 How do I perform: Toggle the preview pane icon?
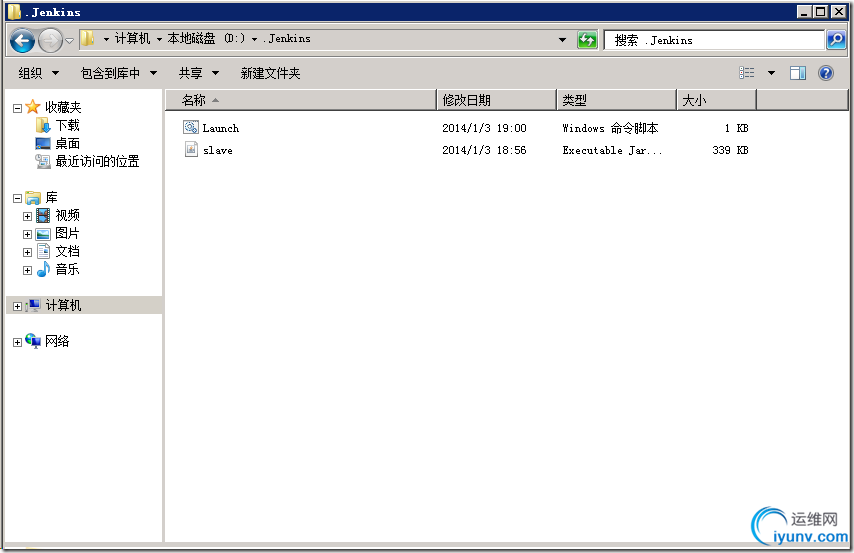coord(798,73)
